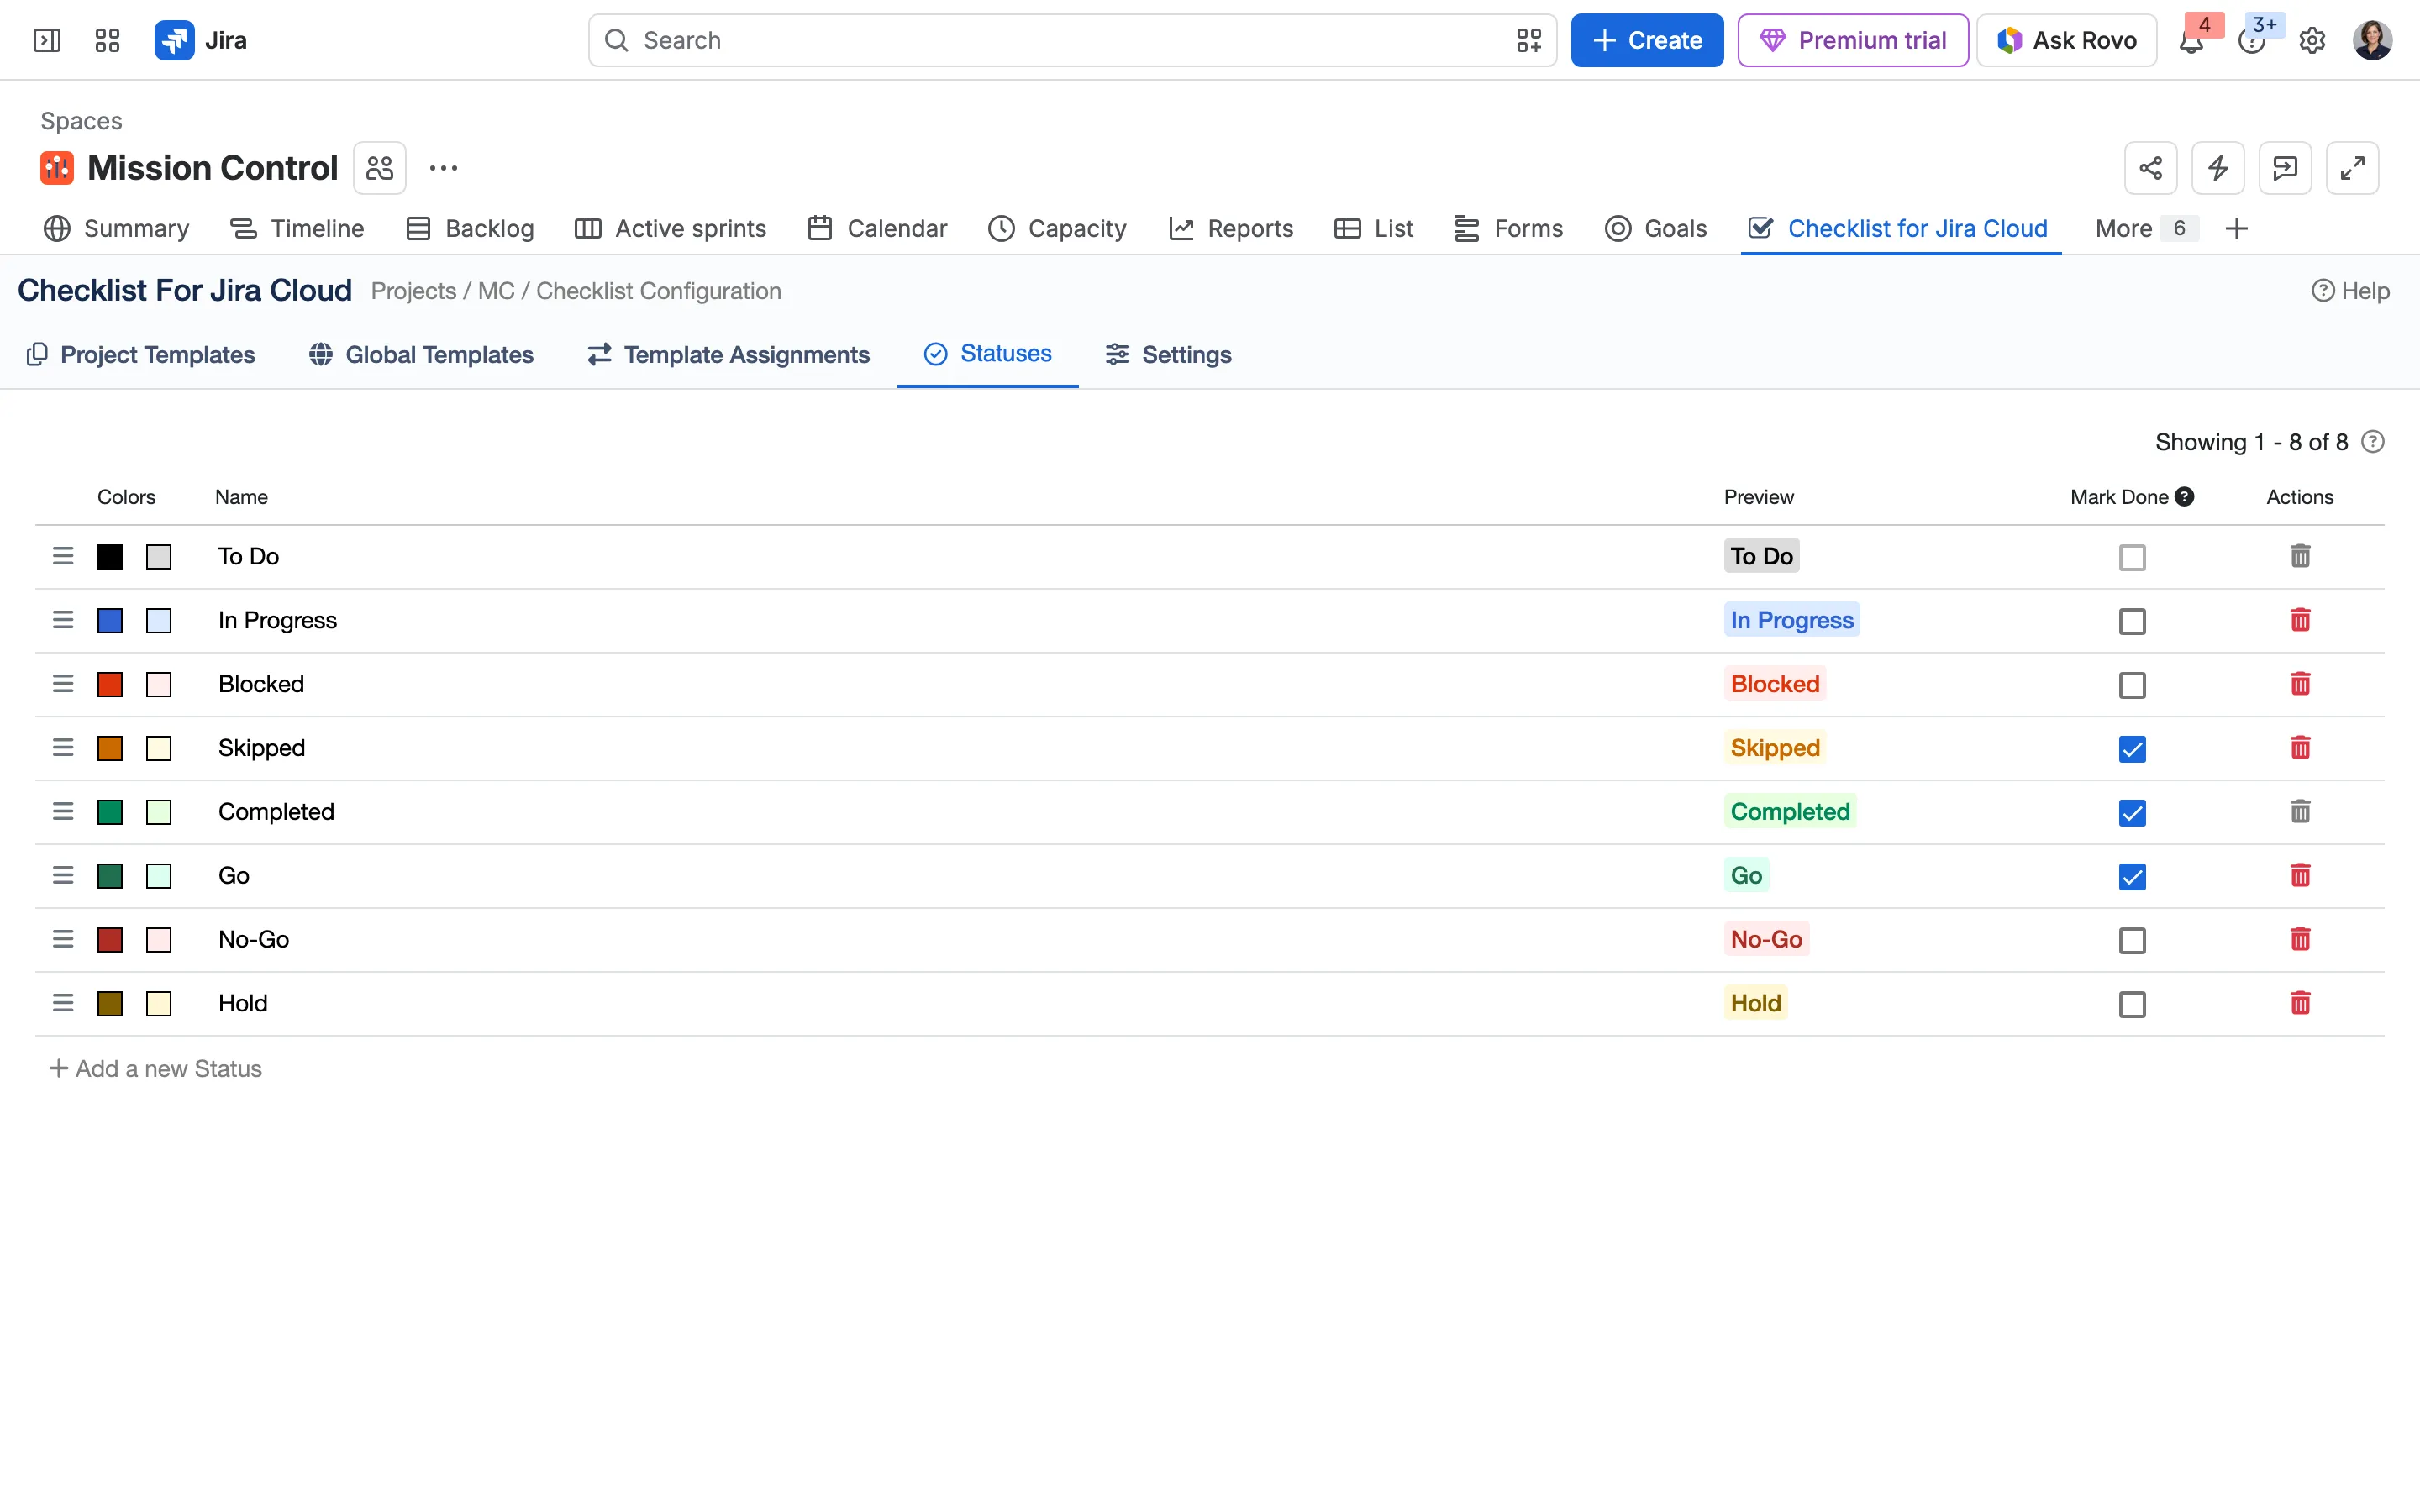
Task: Click the Share icon for Mission Control
Action: (2150, 168)
